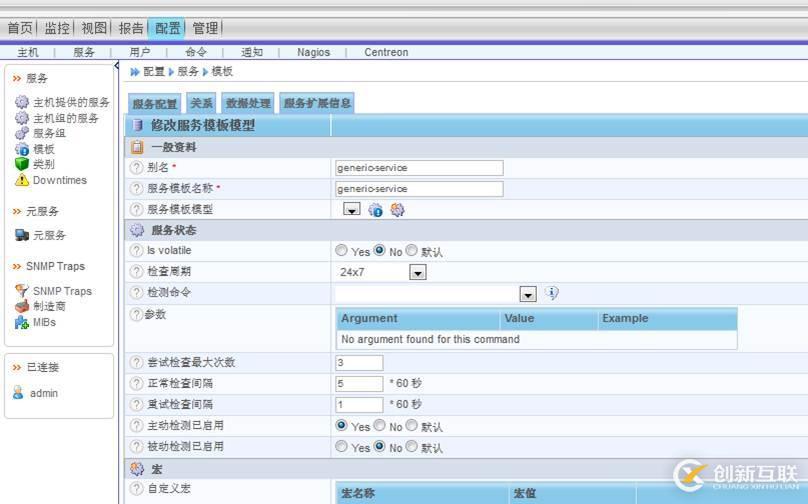Open the 主机组的服务 gear icon in the sidebar
808x504 pixels.
click(22, 117)
